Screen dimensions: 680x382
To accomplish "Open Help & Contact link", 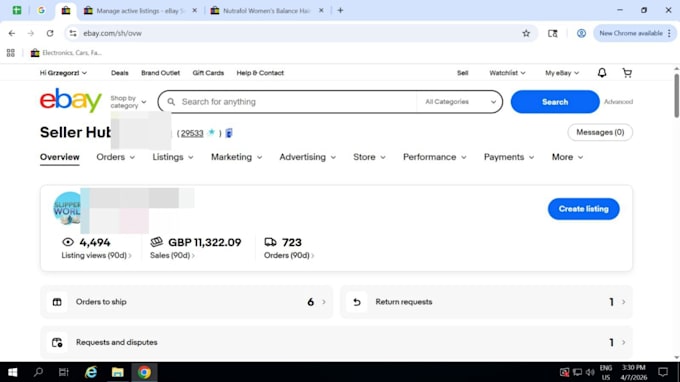I will coord(260,73).
